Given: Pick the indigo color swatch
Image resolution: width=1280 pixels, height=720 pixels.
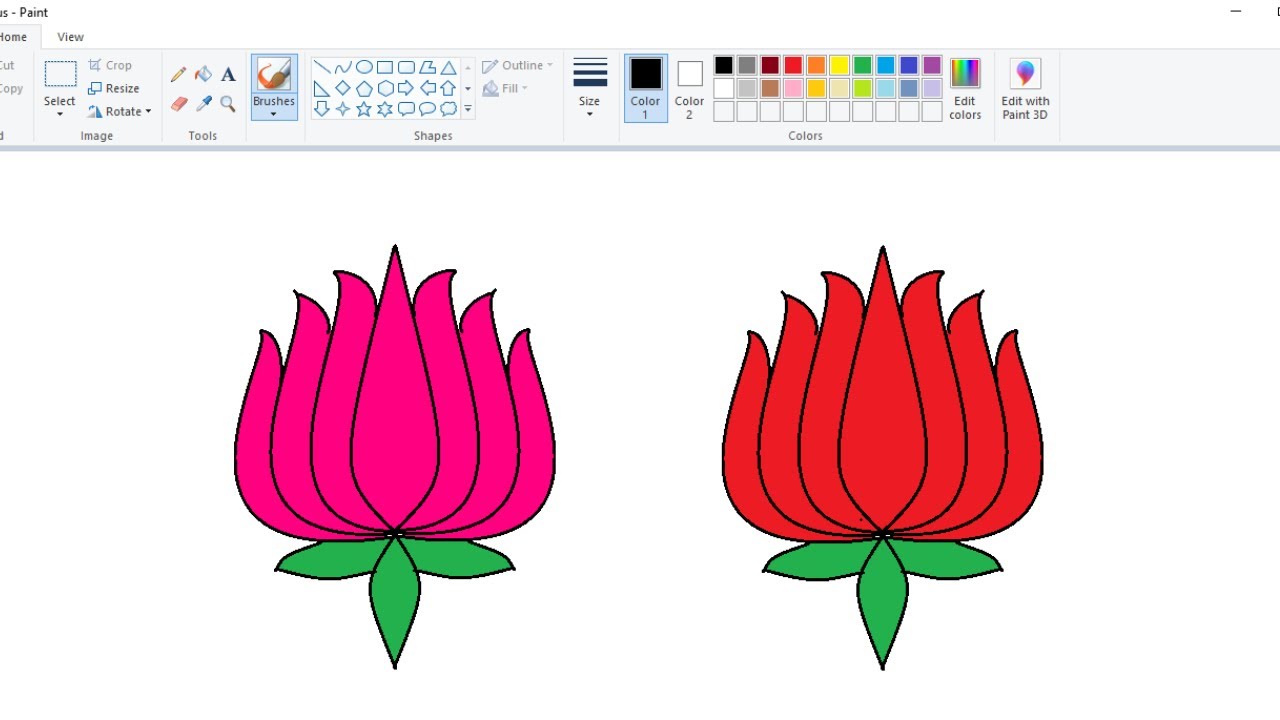Looking at the screenshot, I should pos(908,65).
